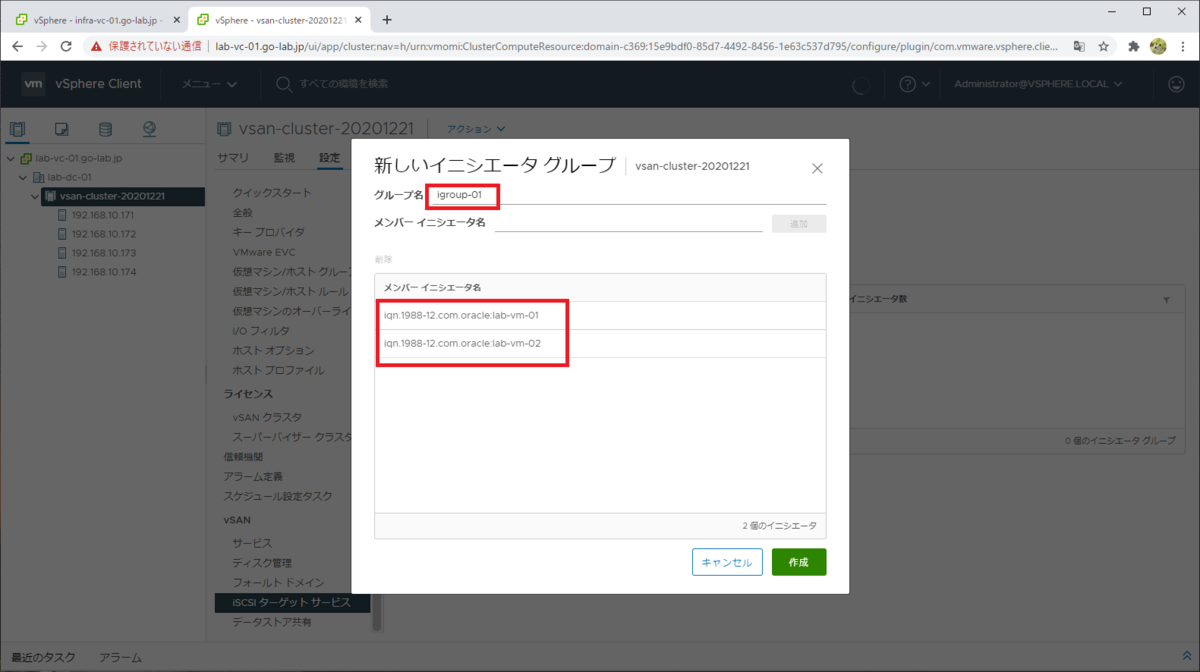Open the Storage inventory icon
The image size is (1200, 672).
pyautogui.click(x=105, y=129)
